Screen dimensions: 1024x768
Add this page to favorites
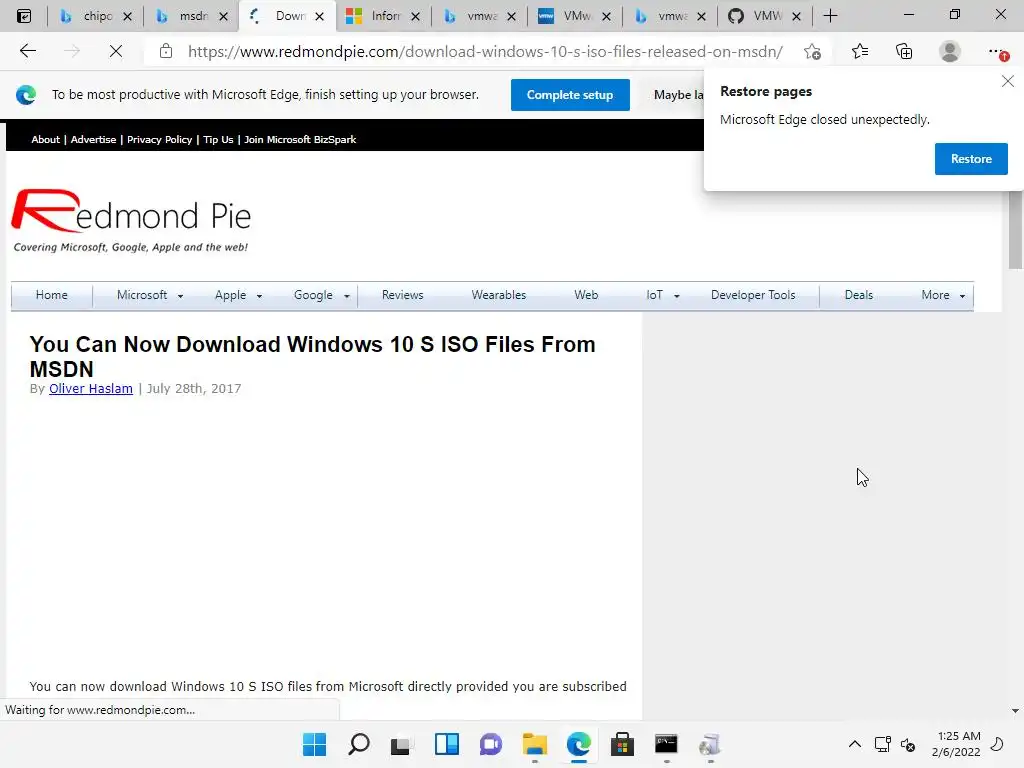(x=812, y=52)
